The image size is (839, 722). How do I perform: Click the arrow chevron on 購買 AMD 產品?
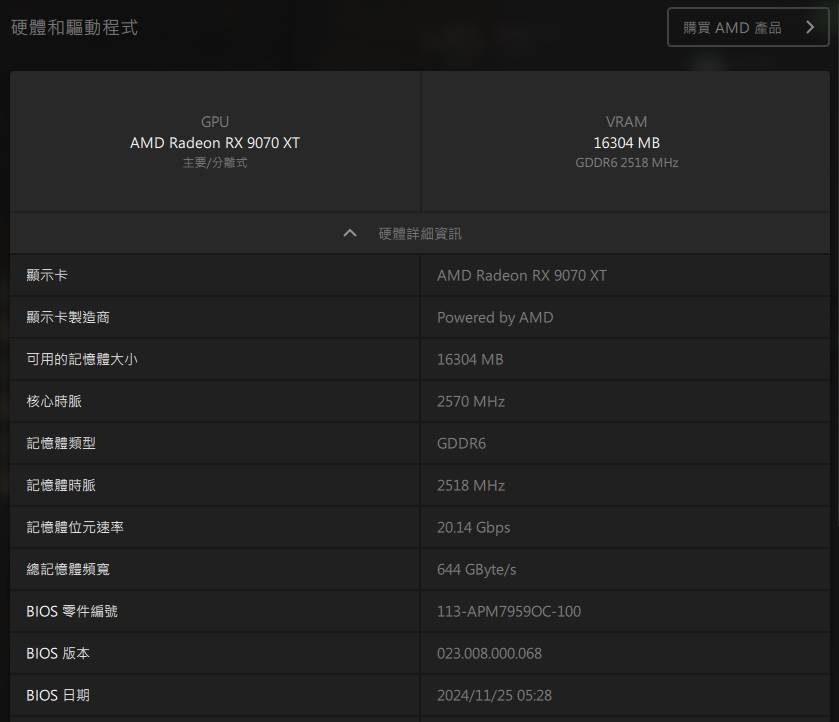[x=810, y=27]
